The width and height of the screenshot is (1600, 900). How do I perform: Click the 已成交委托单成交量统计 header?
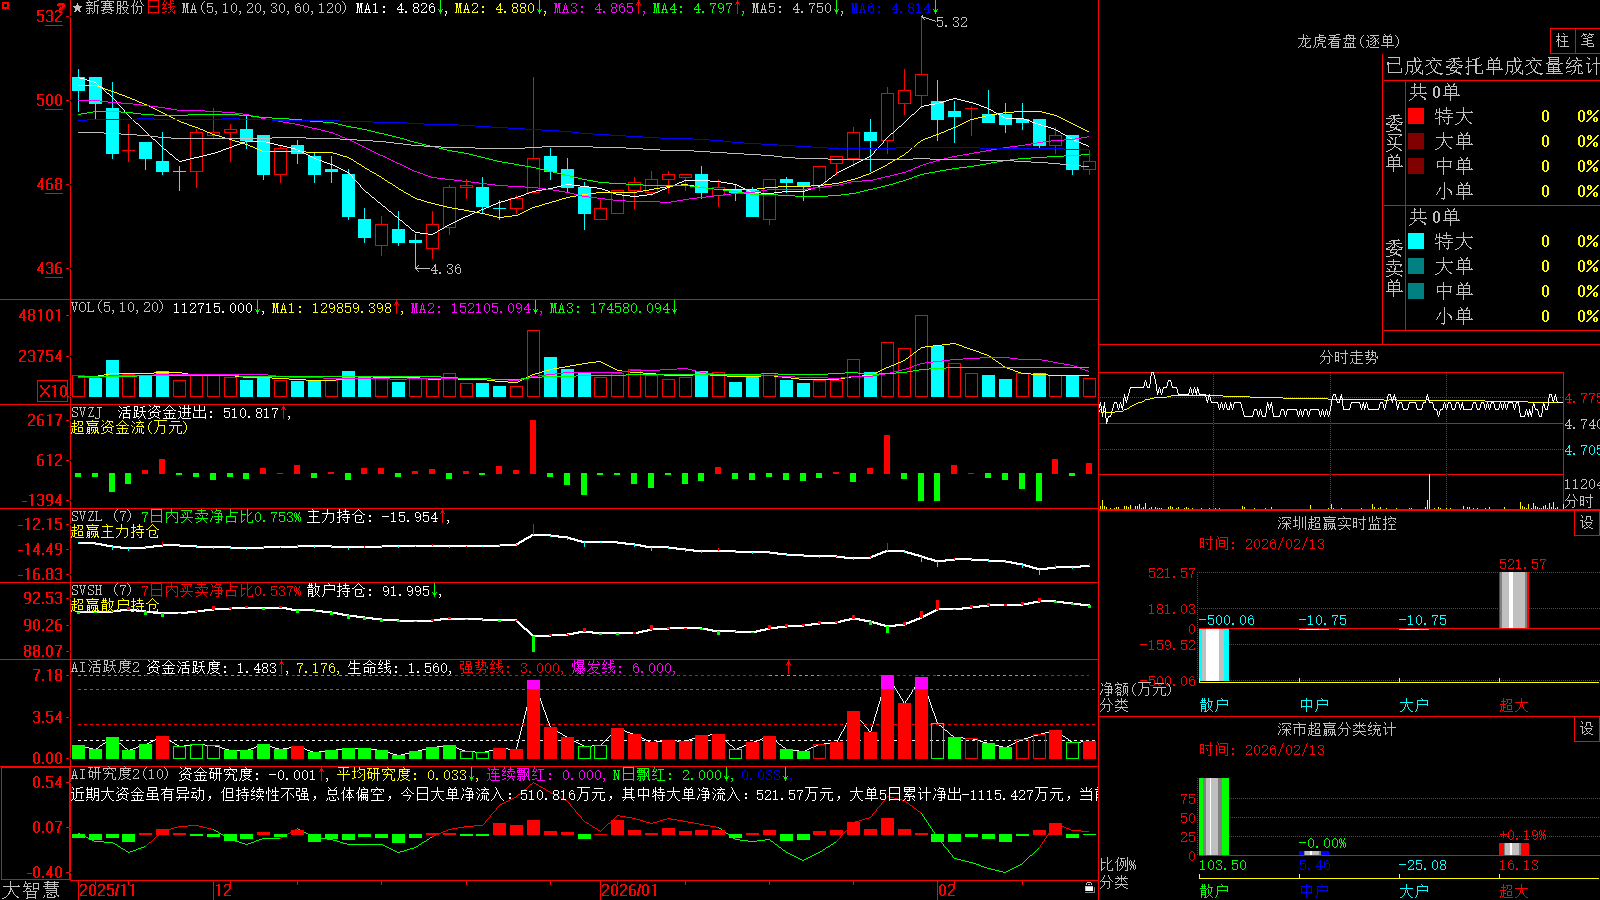click(x=1492, y=66)
